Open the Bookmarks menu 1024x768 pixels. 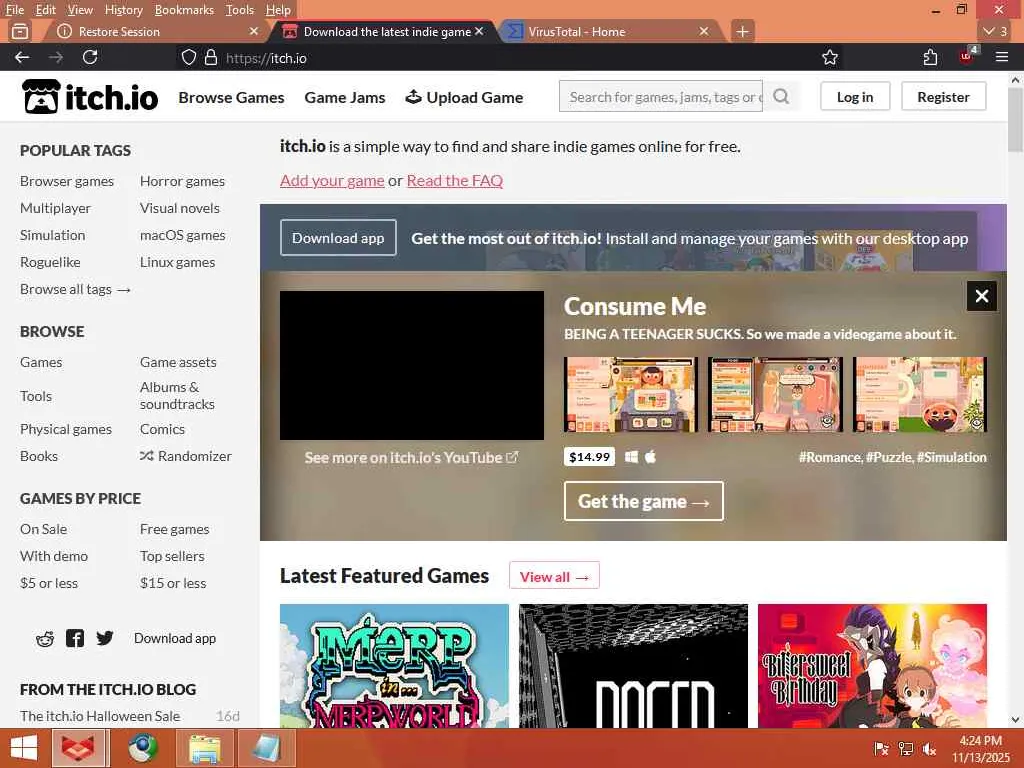[x=184, y=10]
